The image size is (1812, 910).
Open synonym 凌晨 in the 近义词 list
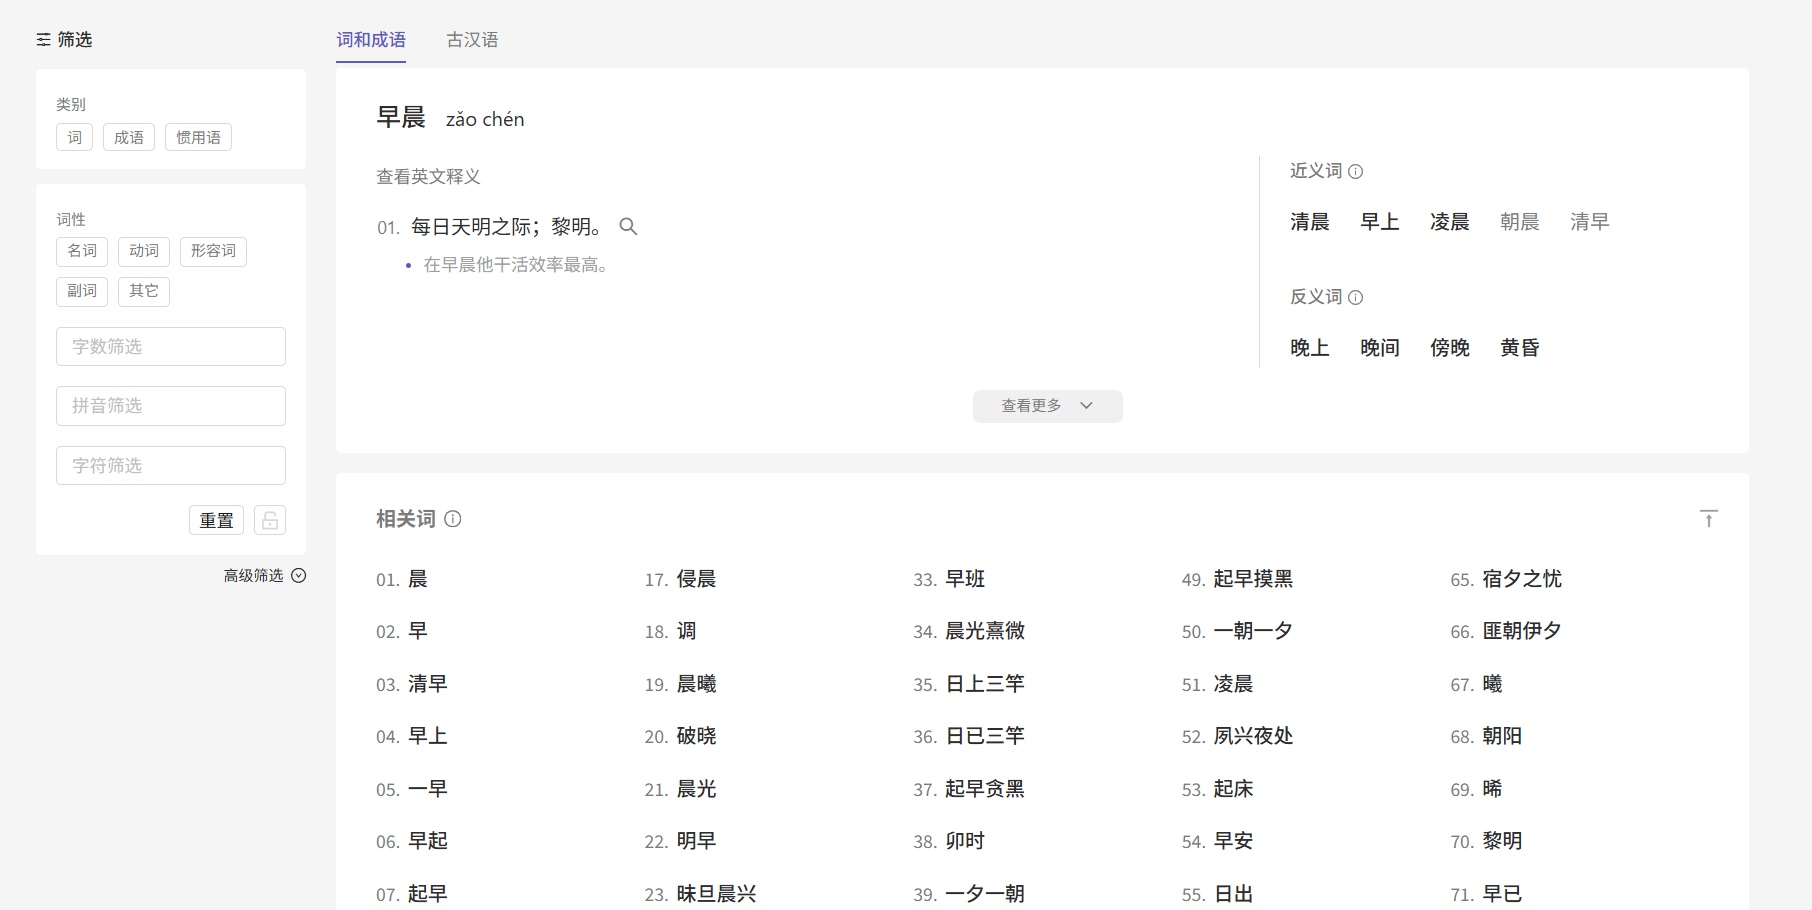point(1450,222)
